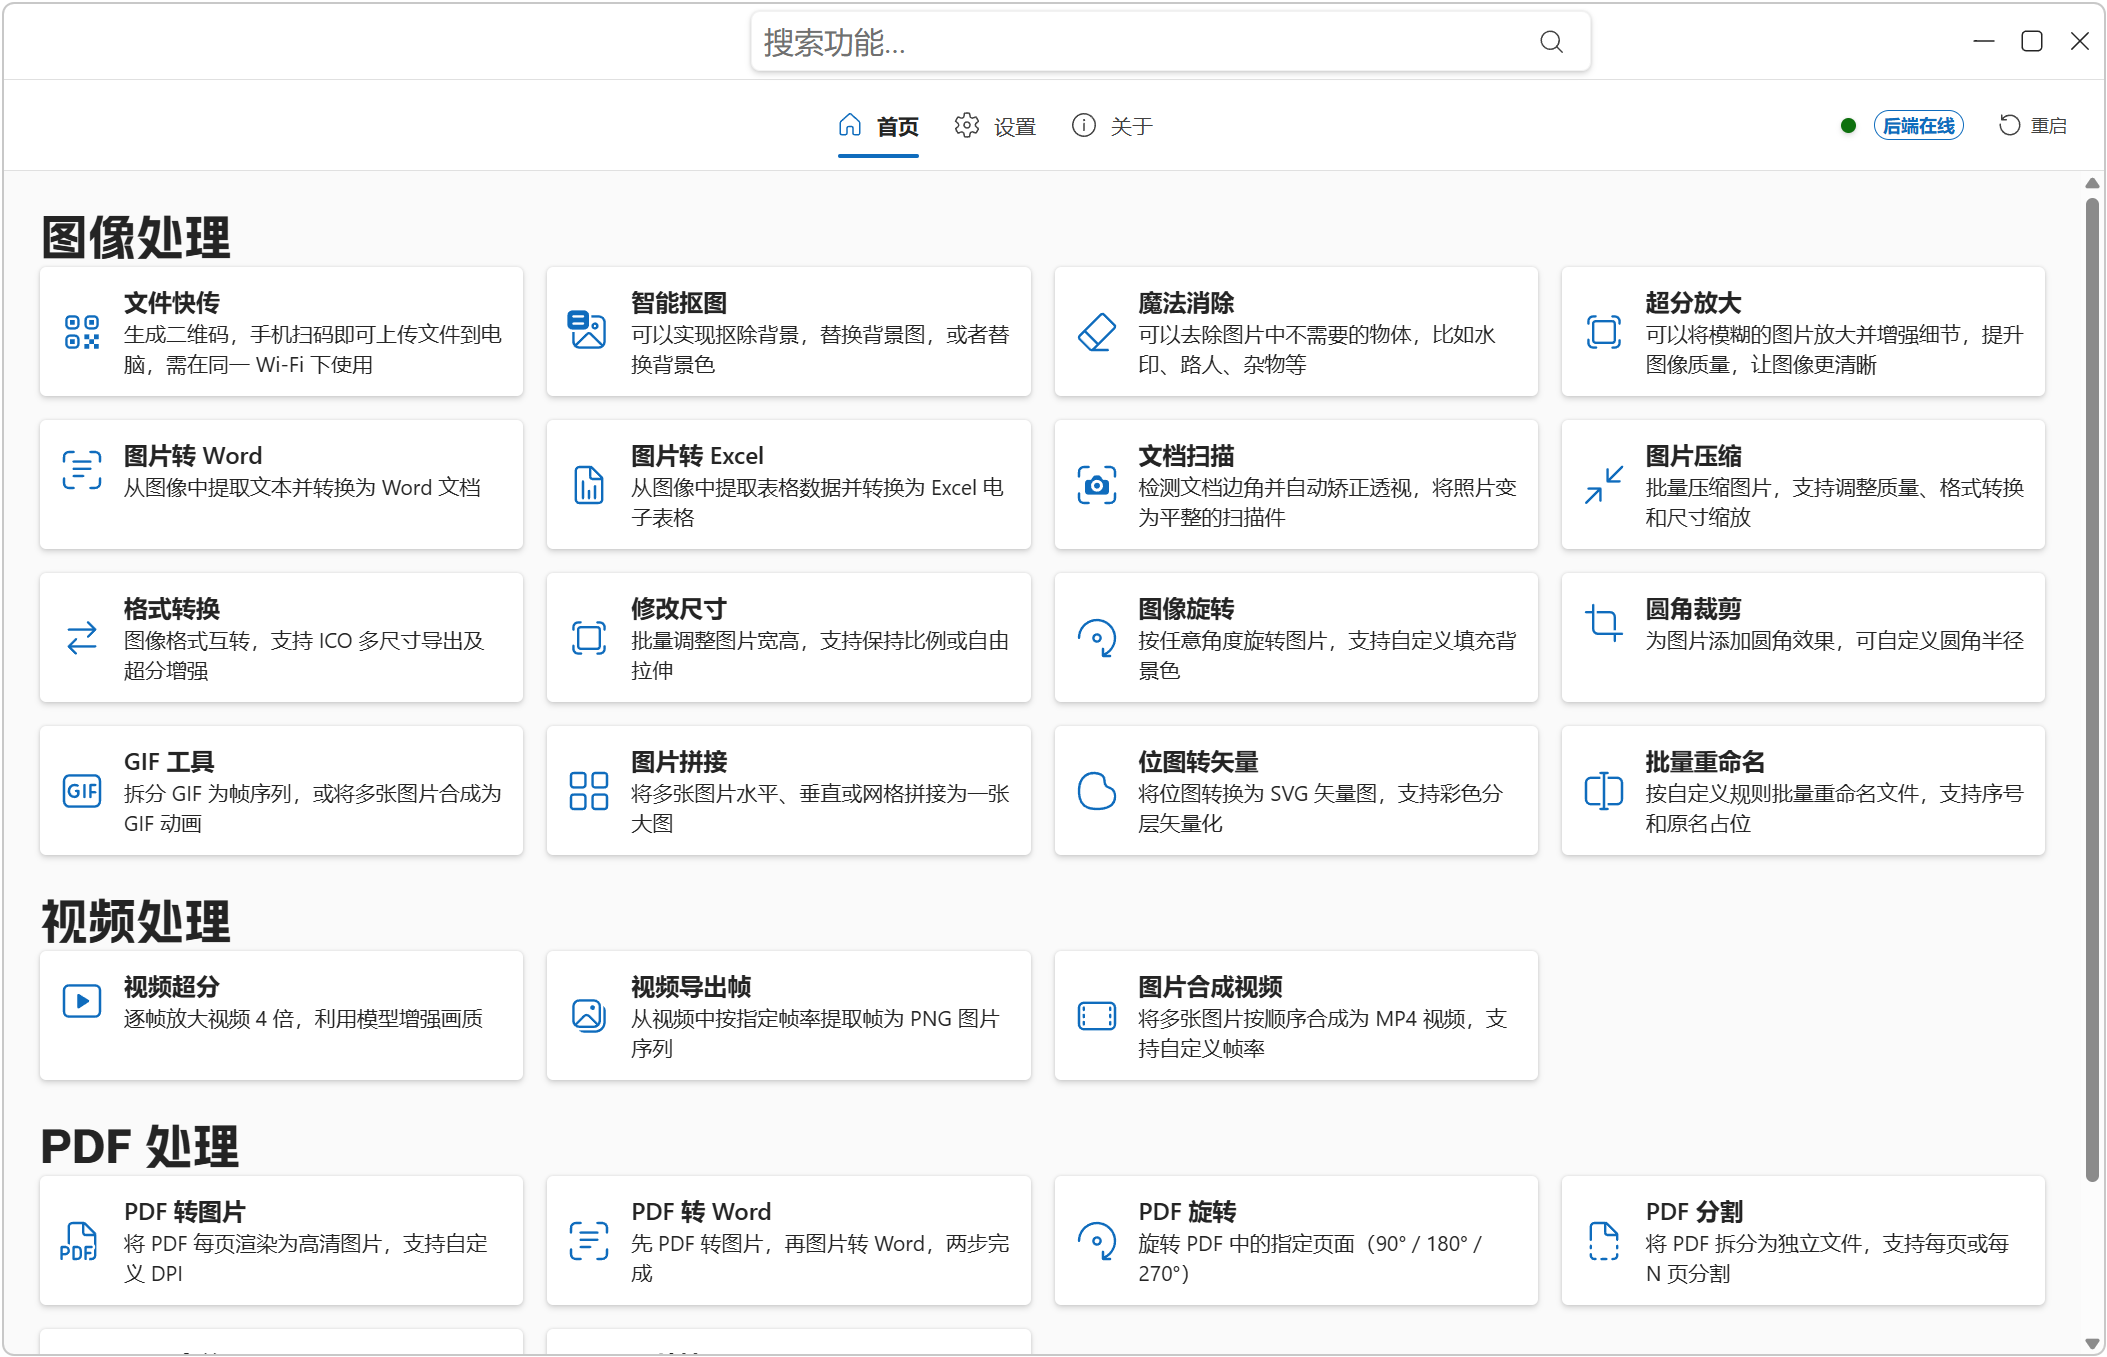Click the 视频导出帧 title
2107x1357 pixels.
(x=691, y=987)
